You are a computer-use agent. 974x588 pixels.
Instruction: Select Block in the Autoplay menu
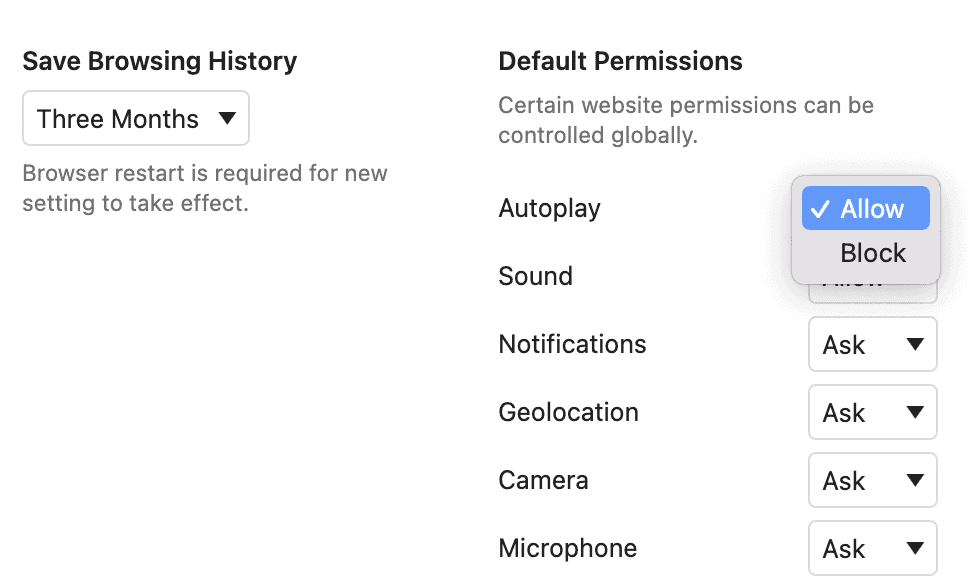tap(872, 253)
